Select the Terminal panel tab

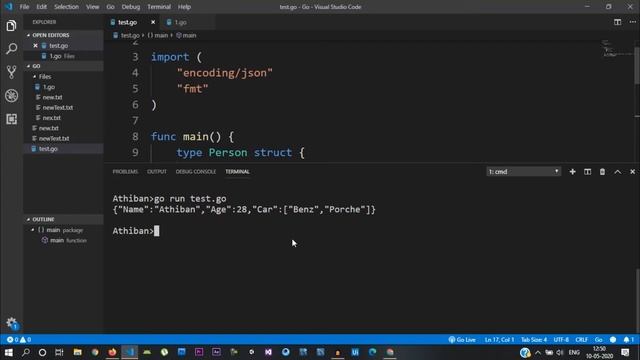tap(237, 172)
